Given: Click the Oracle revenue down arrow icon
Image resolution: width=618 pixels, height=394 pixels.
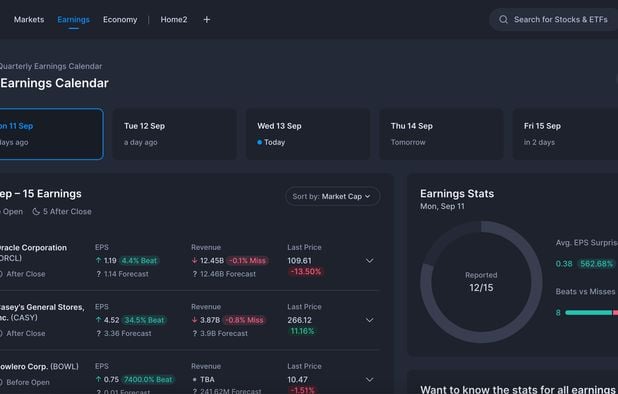Looking at the screenshot, I should (195, 260).
